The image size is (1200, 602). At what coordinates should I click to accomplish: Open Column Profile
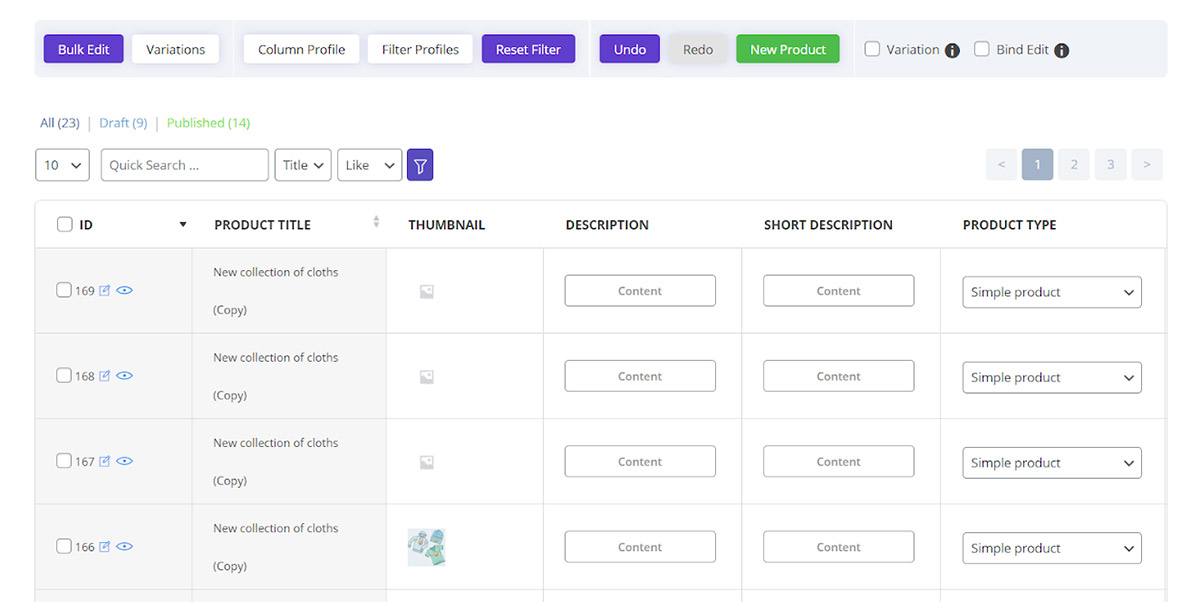pos(302,49)
